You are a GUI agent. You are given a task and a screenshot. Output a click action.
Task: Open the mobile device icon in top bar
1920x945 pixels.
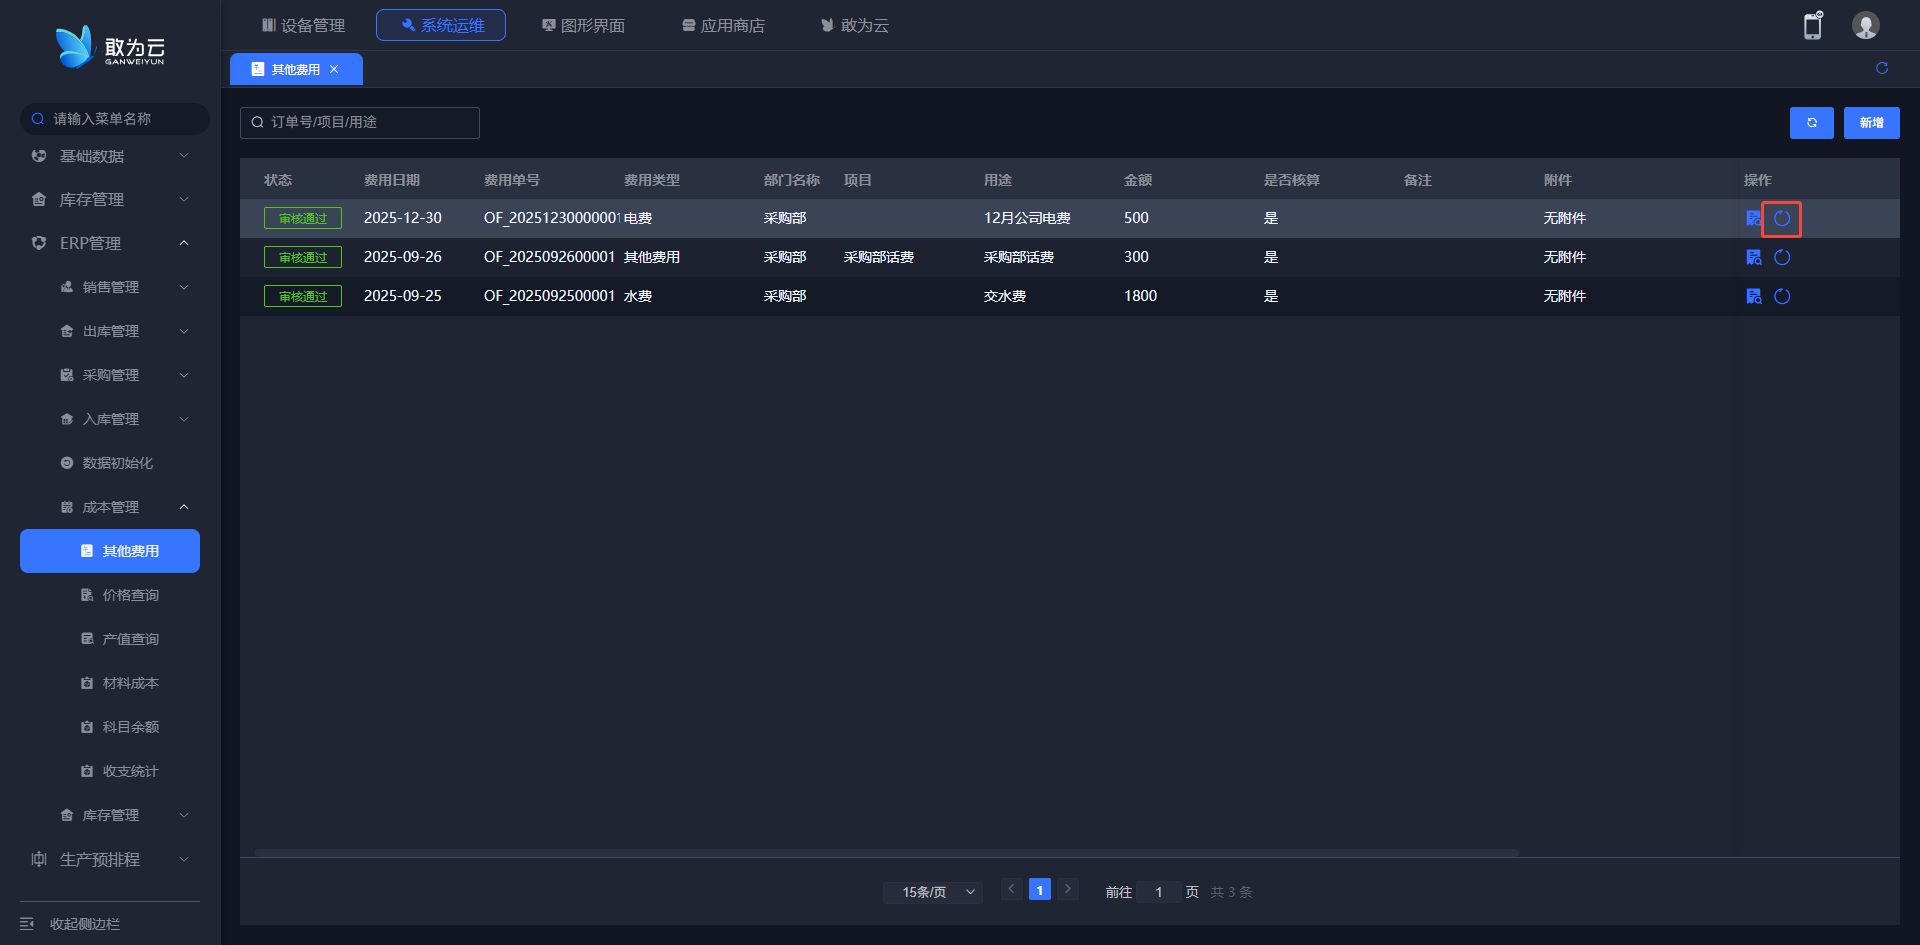pos(1812,26)
